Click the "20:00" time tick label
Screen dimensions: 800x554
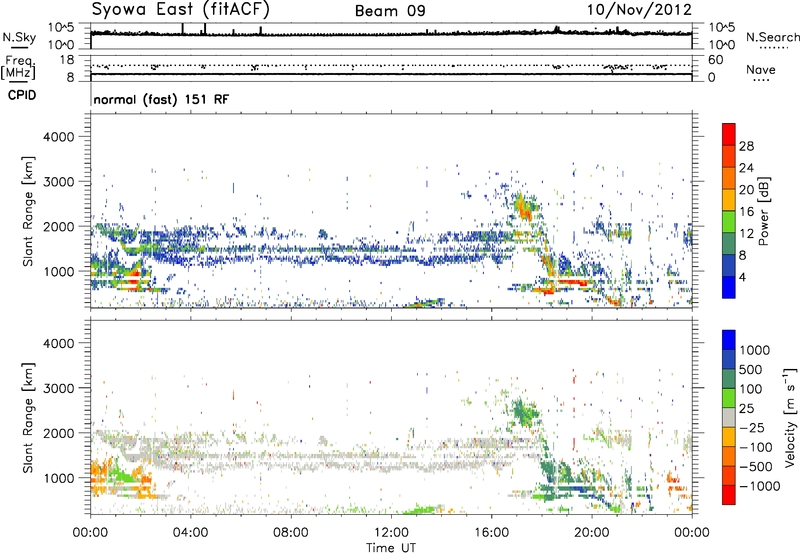(591, 533)
